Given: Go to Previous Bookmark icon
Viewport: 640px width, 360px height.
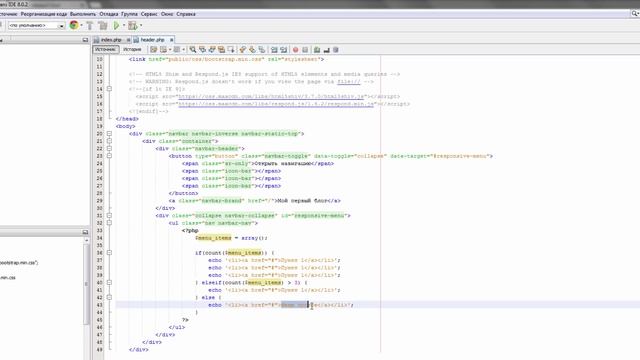Looking at the screenshot, I should click(x=242, y=50).
